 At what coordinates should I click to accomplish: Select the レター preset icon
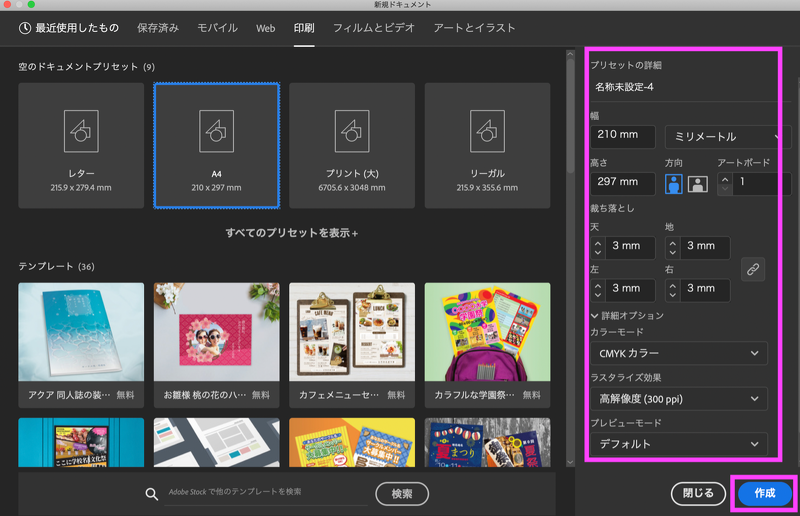point(81,127)
